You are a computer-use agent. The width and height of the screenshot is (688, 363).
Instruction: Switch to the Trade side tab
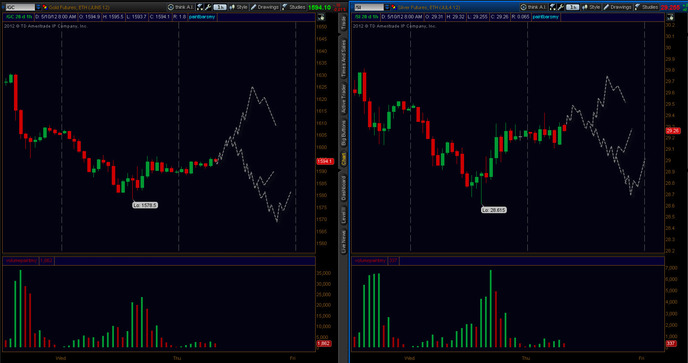(344, 24)
